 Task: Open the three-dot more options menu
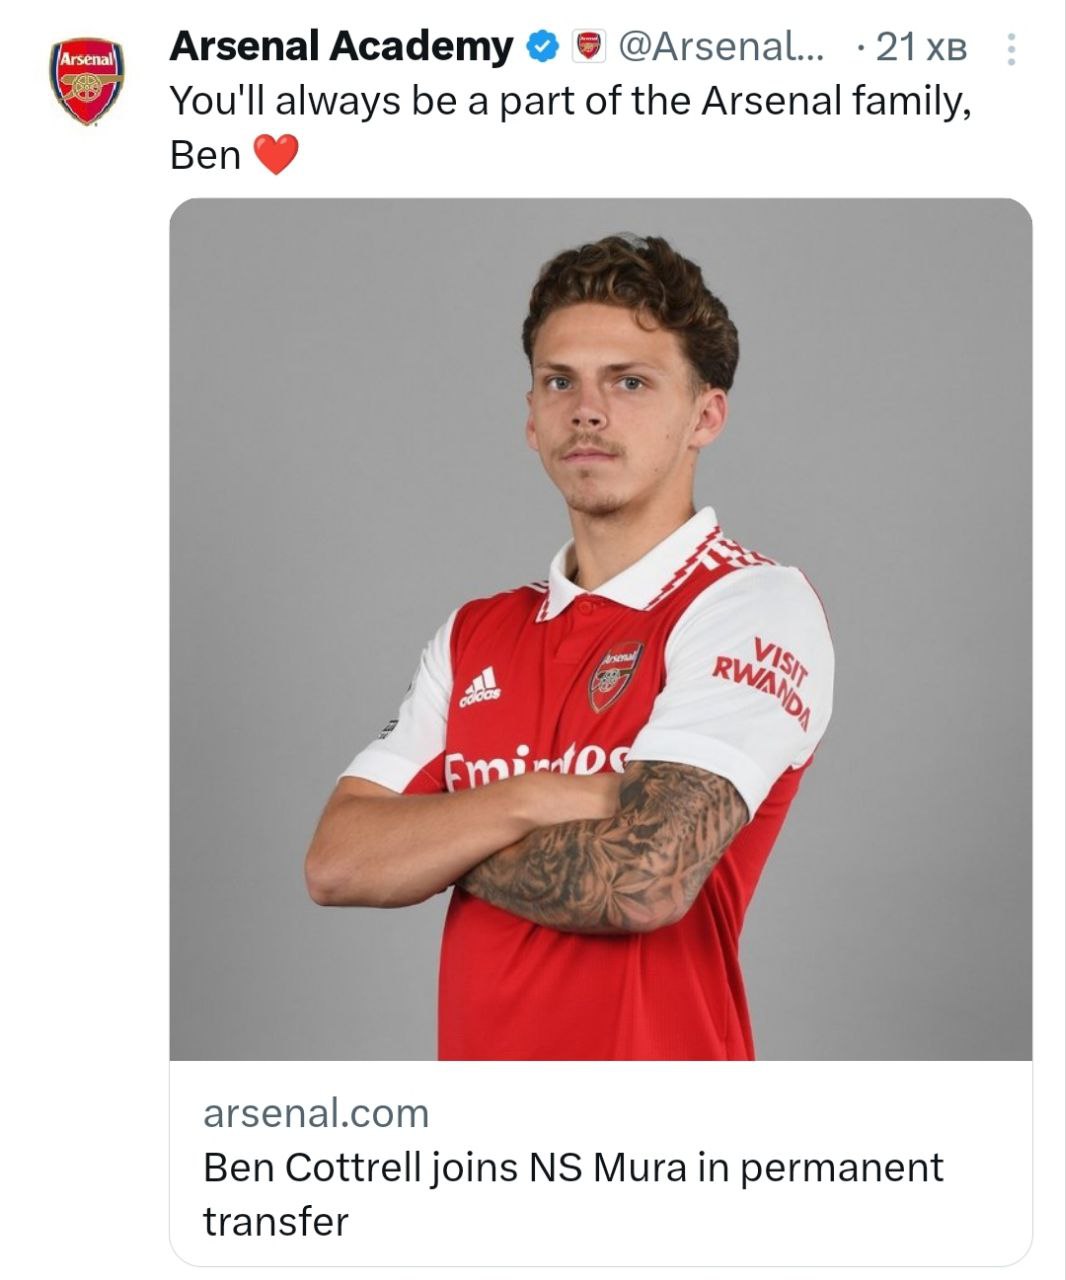[1011, 48]
